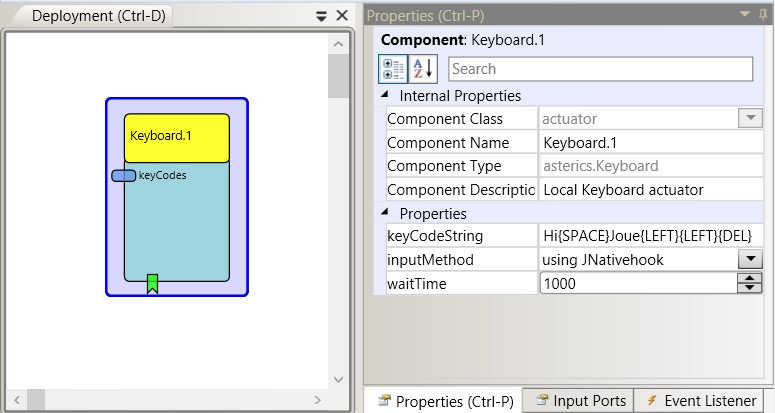Viewport: 775px width, 413px height.
Task: Select the Deployment (Ctrl-D) tab
Action: click(x=98, y=16)
